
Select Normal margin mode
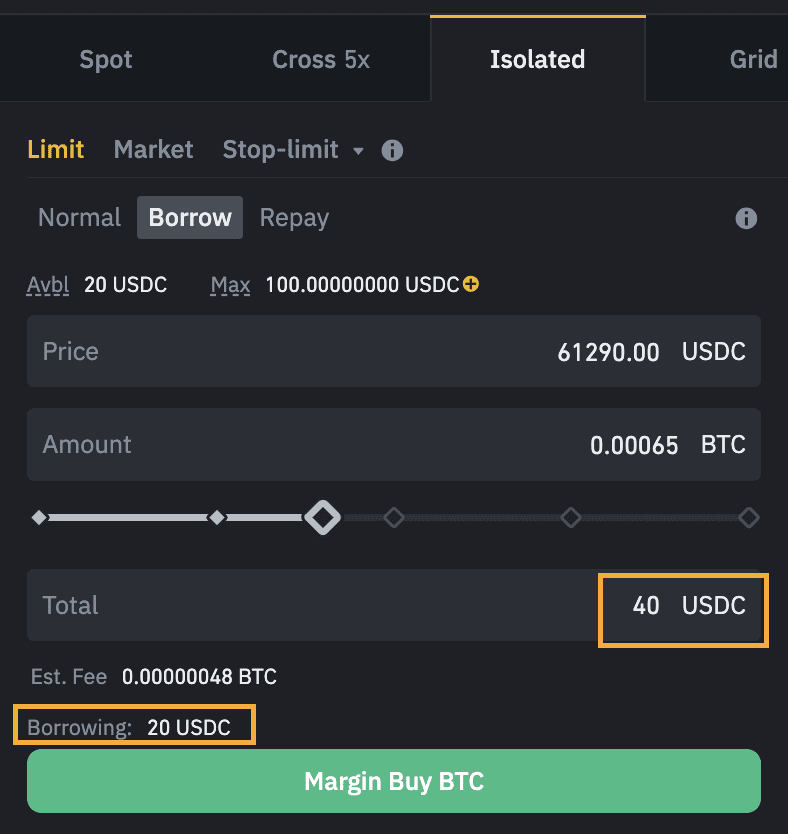(79, 218)
